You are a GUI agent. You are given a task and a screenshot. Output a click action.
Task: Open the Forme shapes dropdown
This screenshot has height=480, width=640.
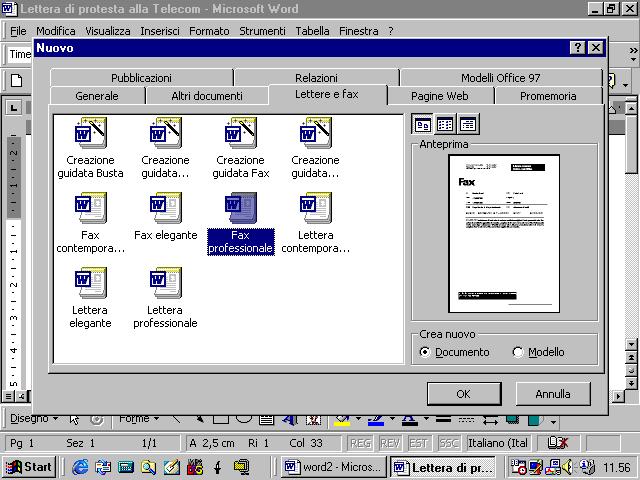point(139,418)
